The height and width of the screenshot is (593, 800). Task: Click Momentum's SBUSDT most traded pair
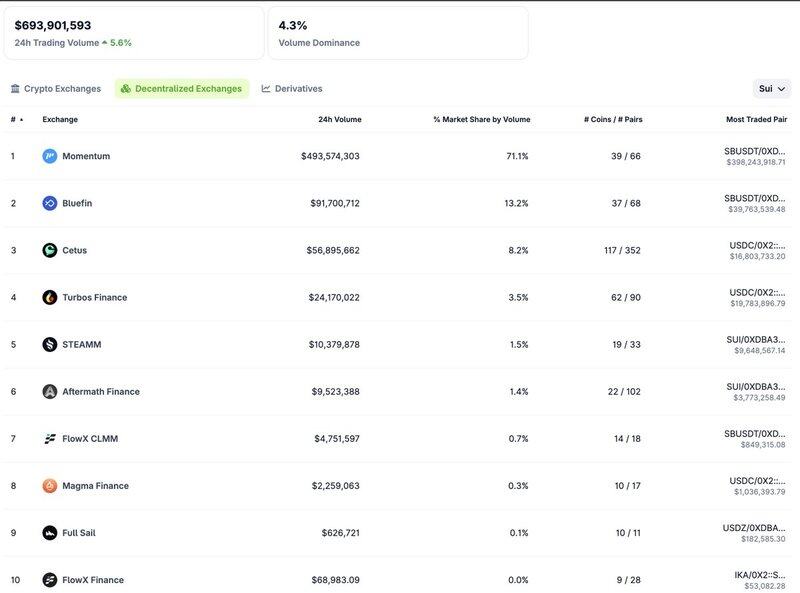click(x=755, y=151)
